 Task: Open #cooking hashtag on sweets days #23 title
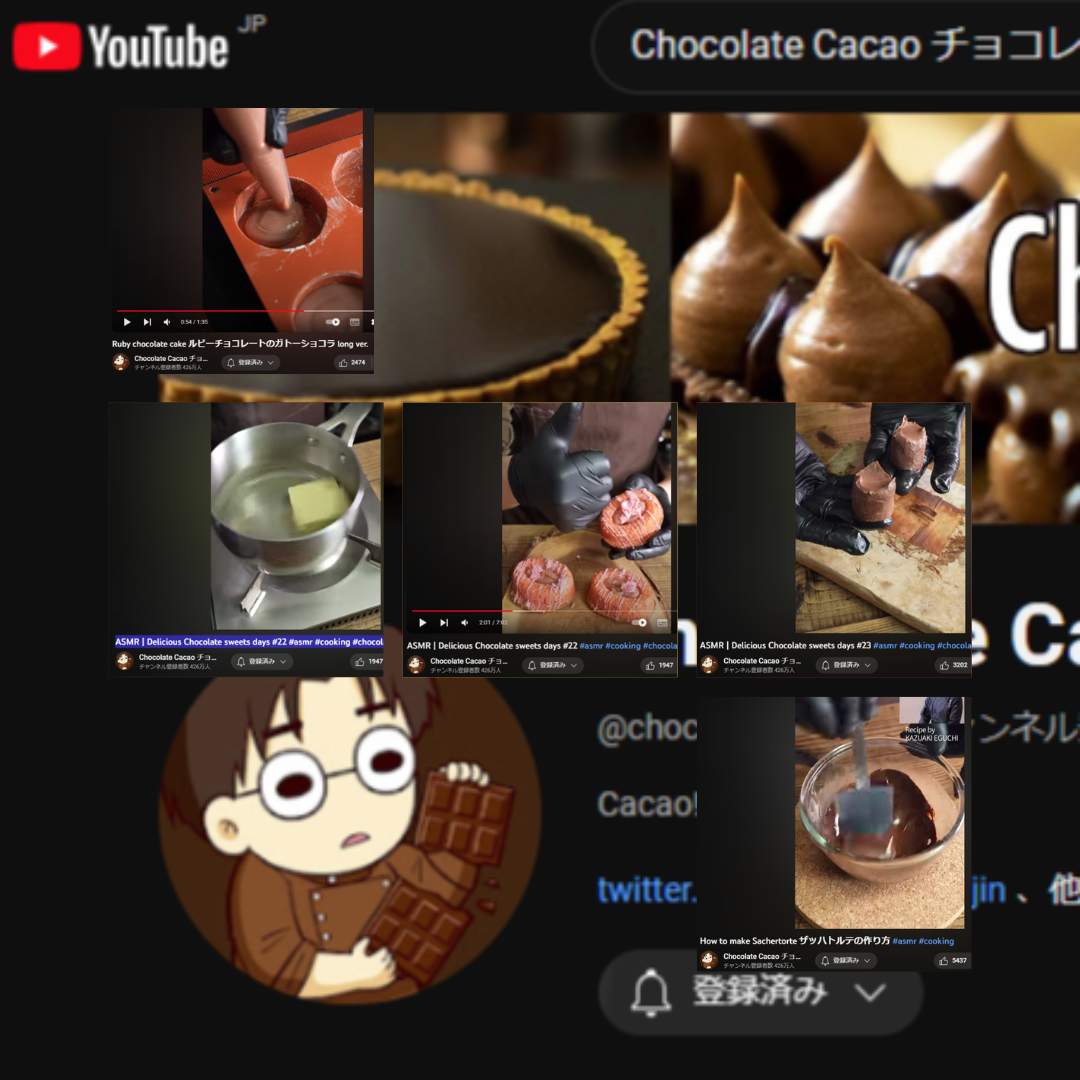[917, 645]
